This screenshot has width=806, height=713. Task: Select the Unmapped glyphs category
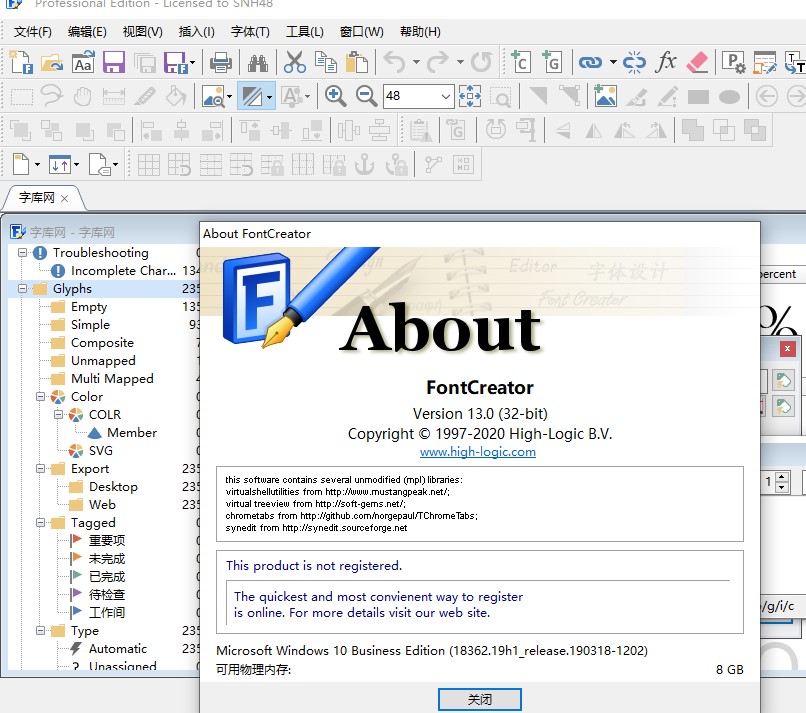tap(103, 361)
